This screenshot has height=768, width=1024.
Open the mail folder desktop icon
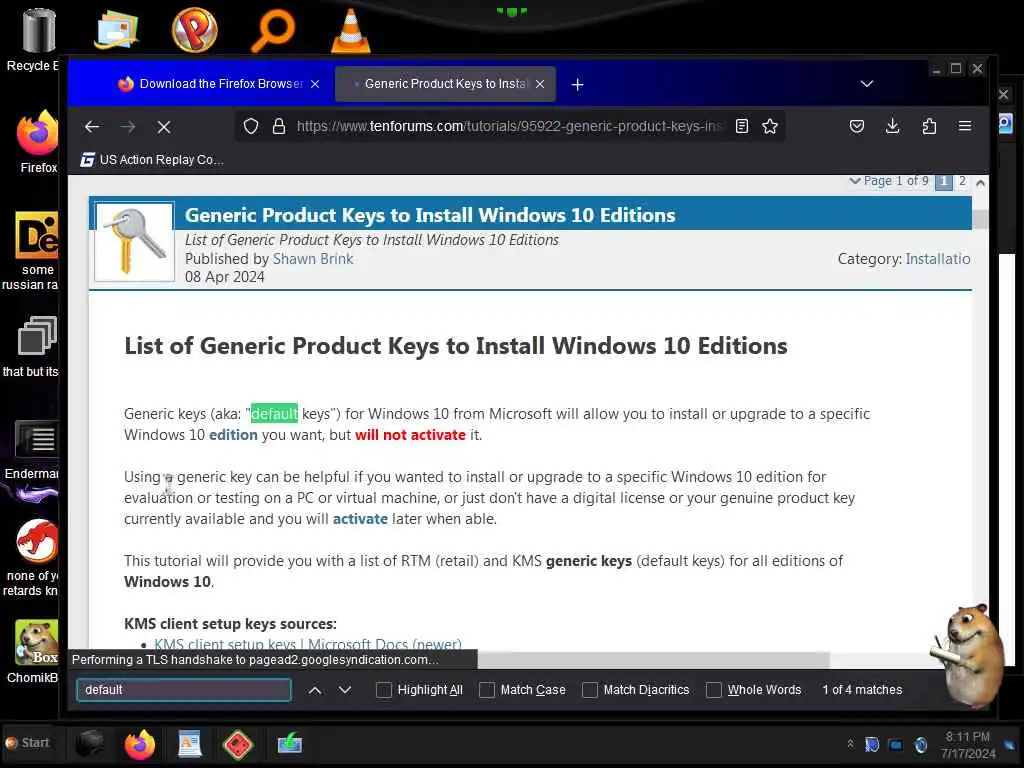[116, 30]
